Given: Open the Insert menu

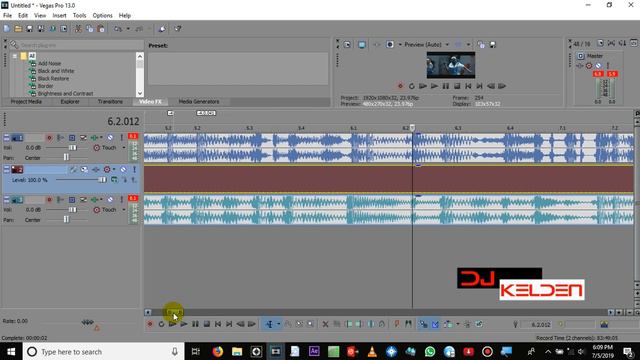Looking at the screenshot, I should [59, 16].
